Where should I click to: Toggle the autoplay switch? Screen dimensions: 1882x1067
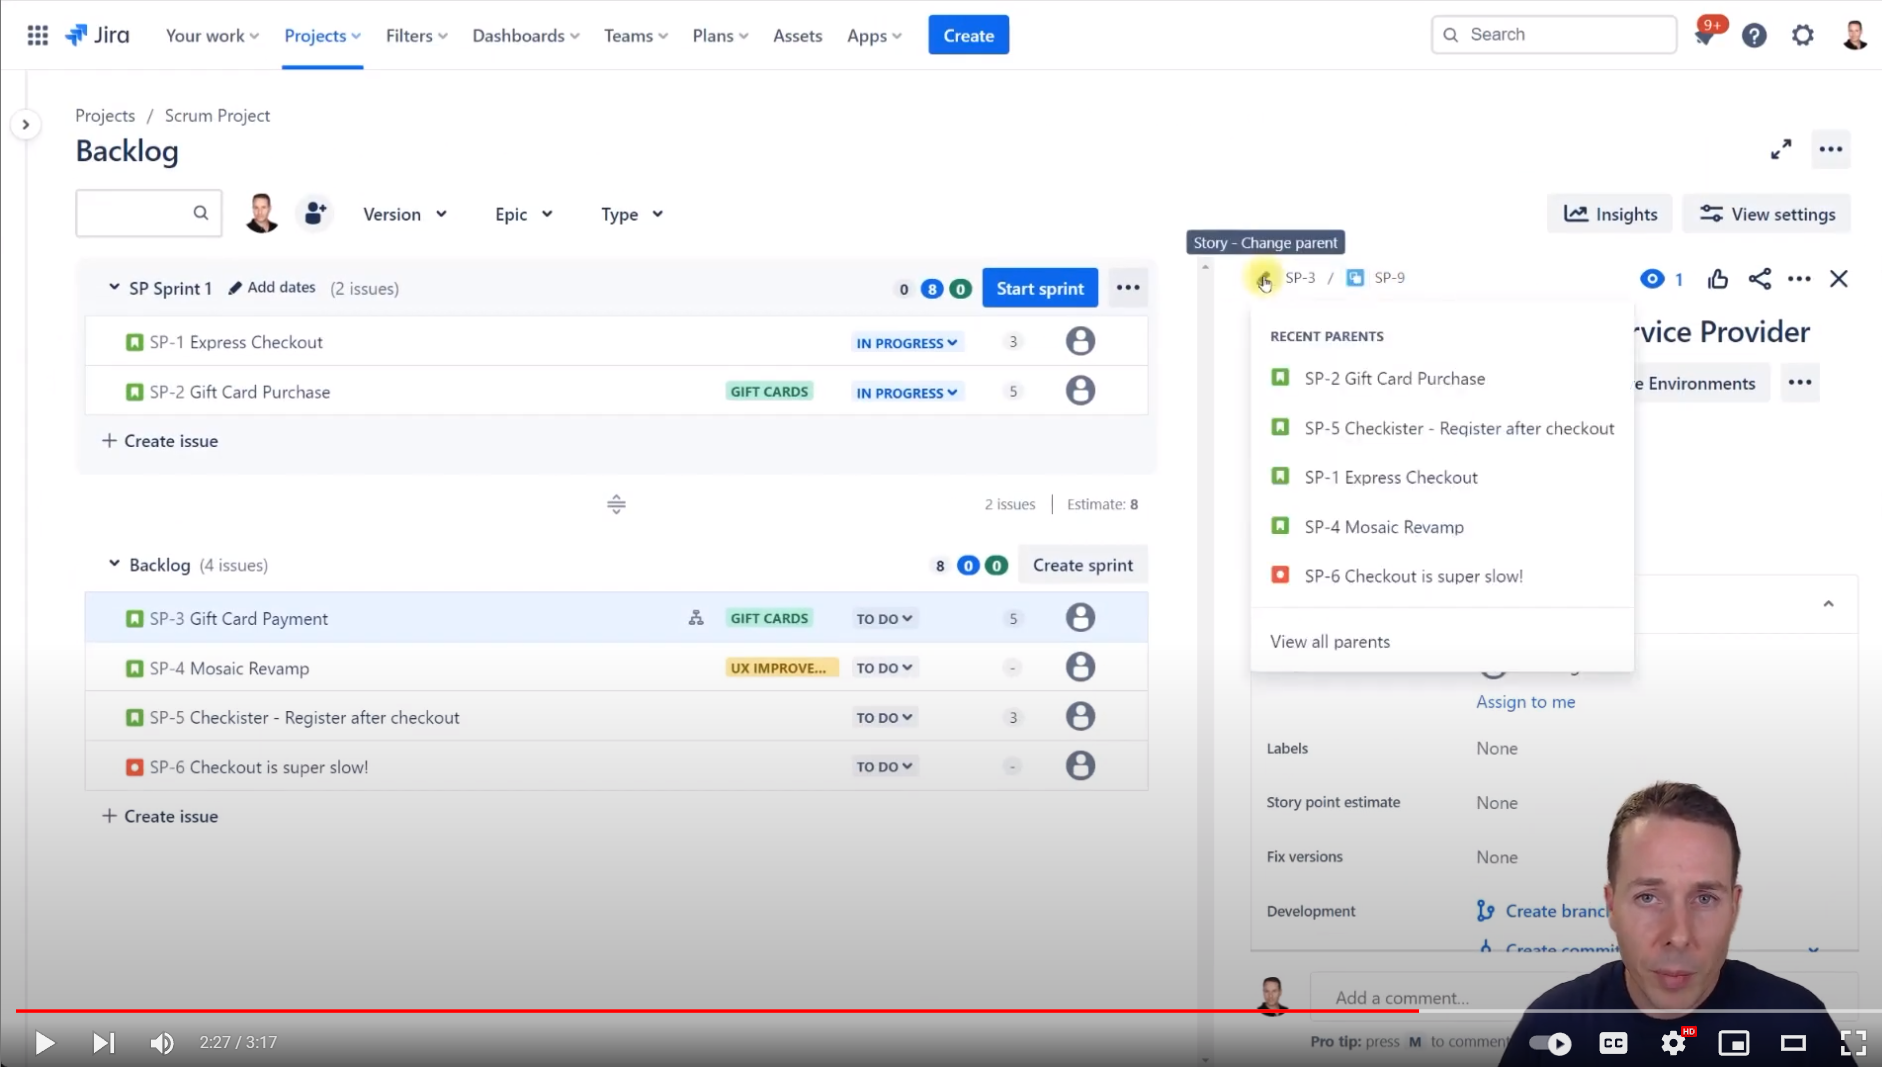pyautogui.click(x=1550, y=1043)
